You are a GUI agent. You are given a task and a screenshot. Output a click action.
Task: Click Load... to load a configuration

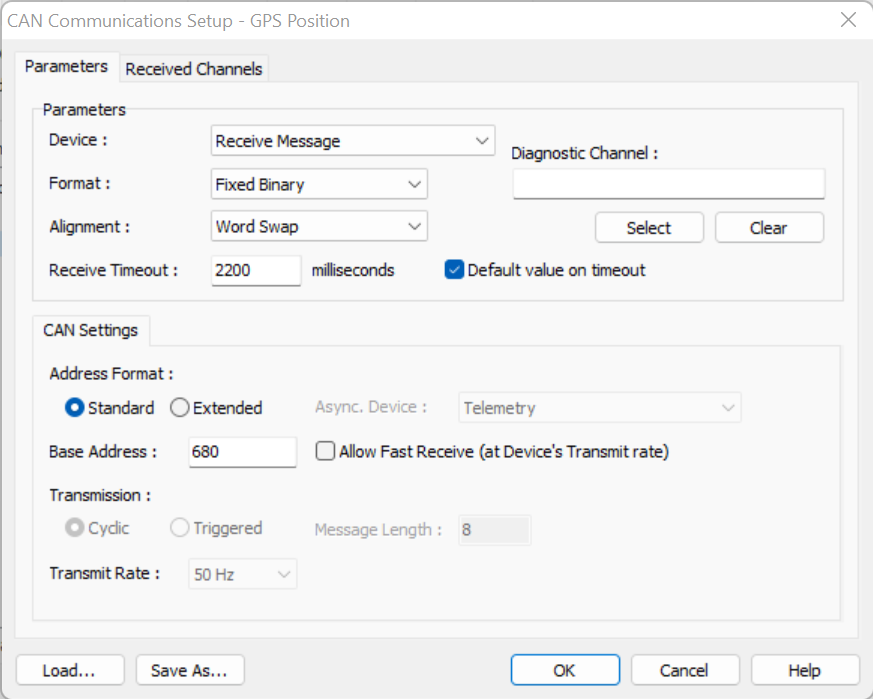[x=69, y=670]
